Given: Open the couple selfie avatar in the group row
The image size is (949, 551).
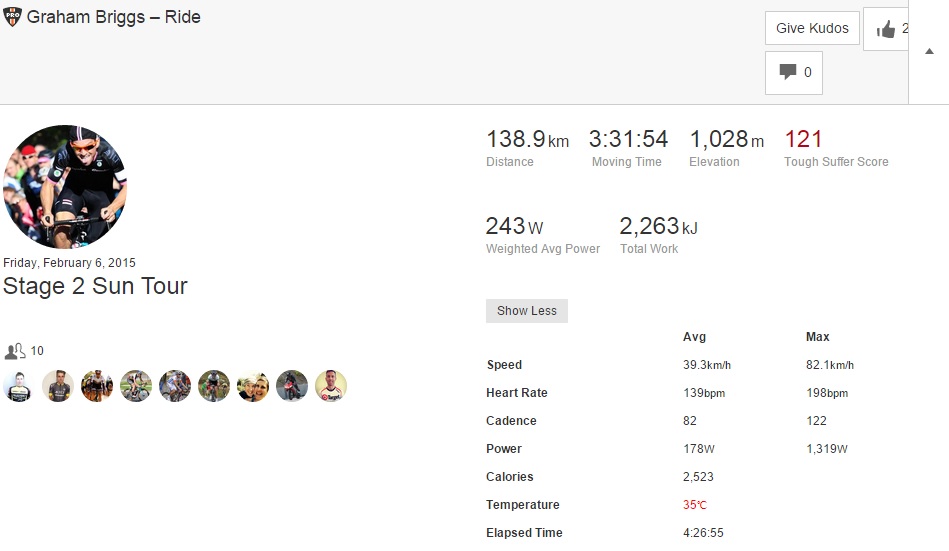Looking at the screenshot, I should tap(253, 386).
